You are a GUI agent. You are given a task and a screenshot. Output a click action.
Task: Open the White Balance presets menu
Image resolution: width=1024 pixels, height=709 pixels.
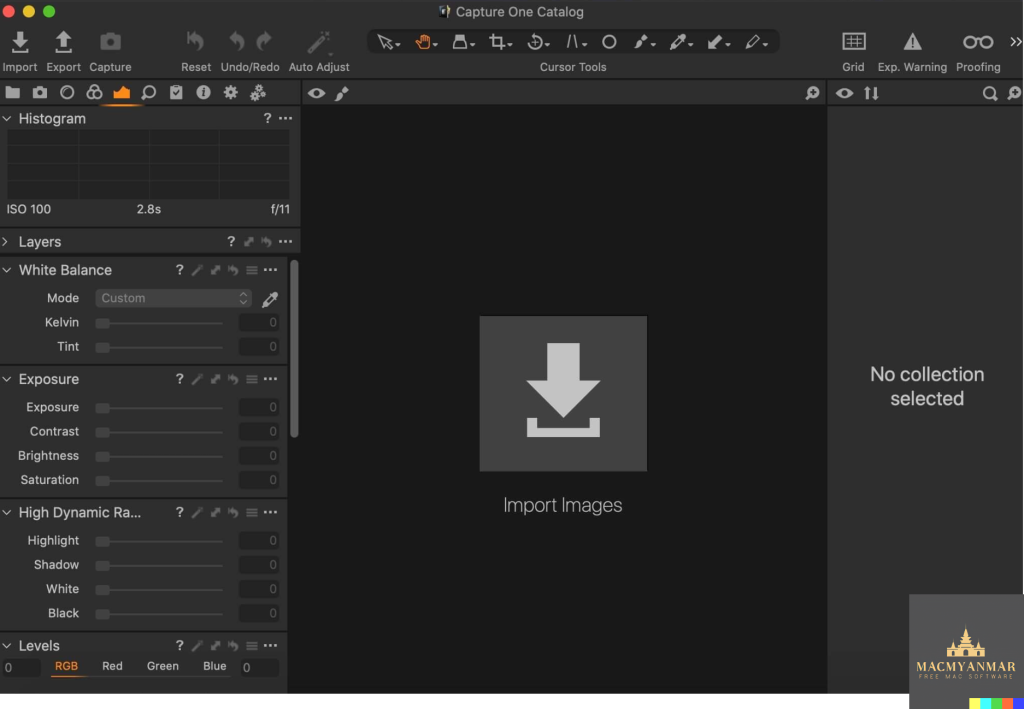pyautogui.click(x=251, y=270)
